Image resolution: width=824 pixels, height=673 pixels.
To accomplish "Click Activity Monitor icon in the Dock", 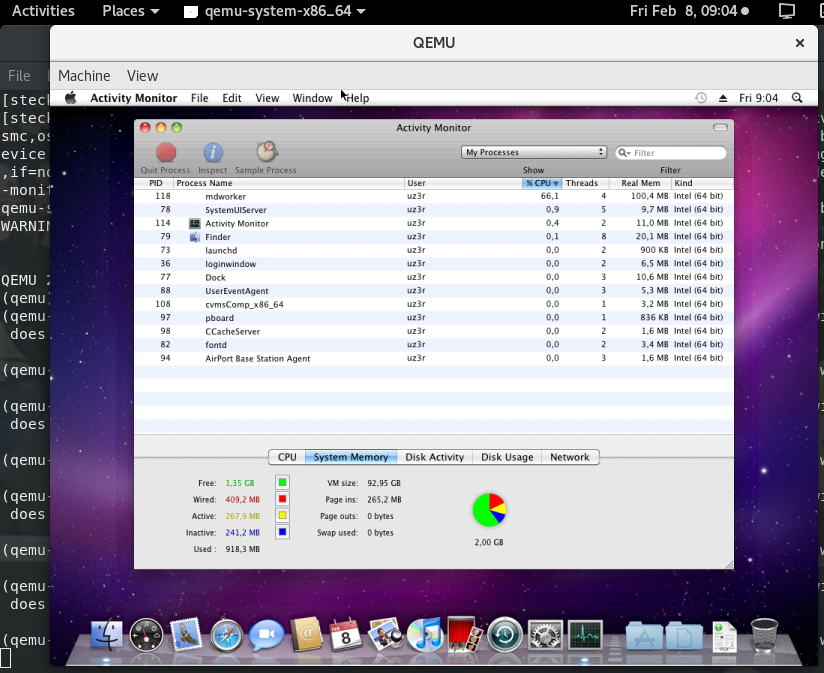I will tap(585, 636).
